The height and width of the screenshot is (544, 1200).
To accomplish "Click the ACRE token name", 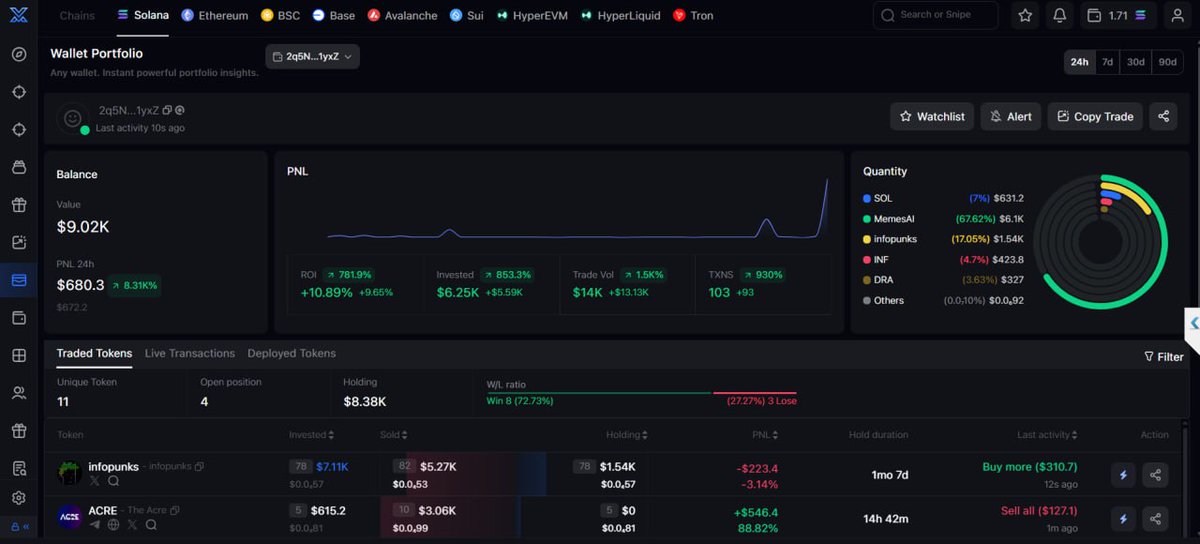I will point(103,511).
